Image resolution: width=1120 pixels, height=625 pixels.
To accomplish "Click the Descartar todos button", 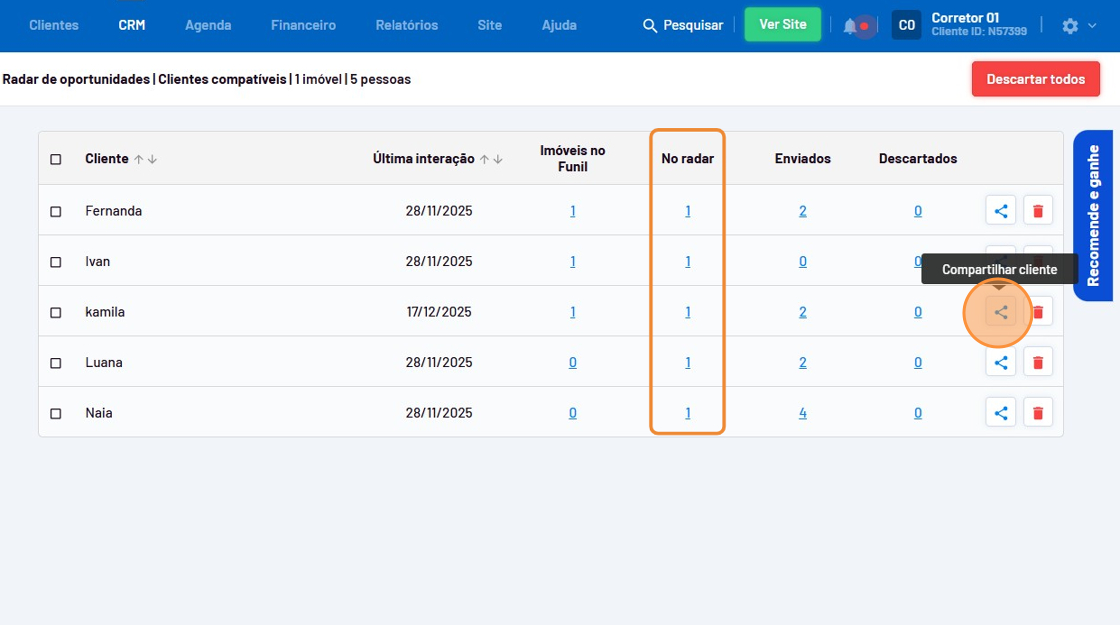I will click(x=1035, y=79).
